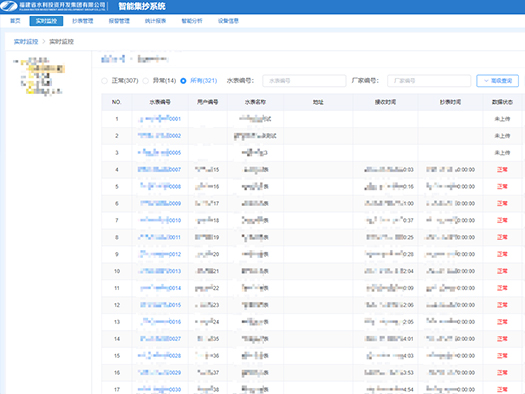Viewport: 525px width, 394px height.
Task: Click the 水表编号 column header
Action: 160,102
